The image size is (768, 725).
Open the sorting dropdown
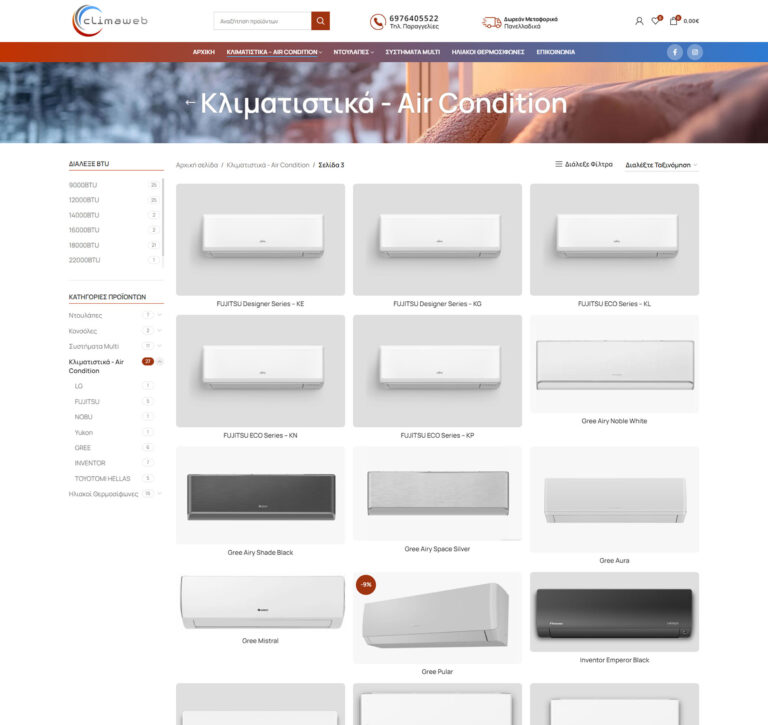(661, 165)
